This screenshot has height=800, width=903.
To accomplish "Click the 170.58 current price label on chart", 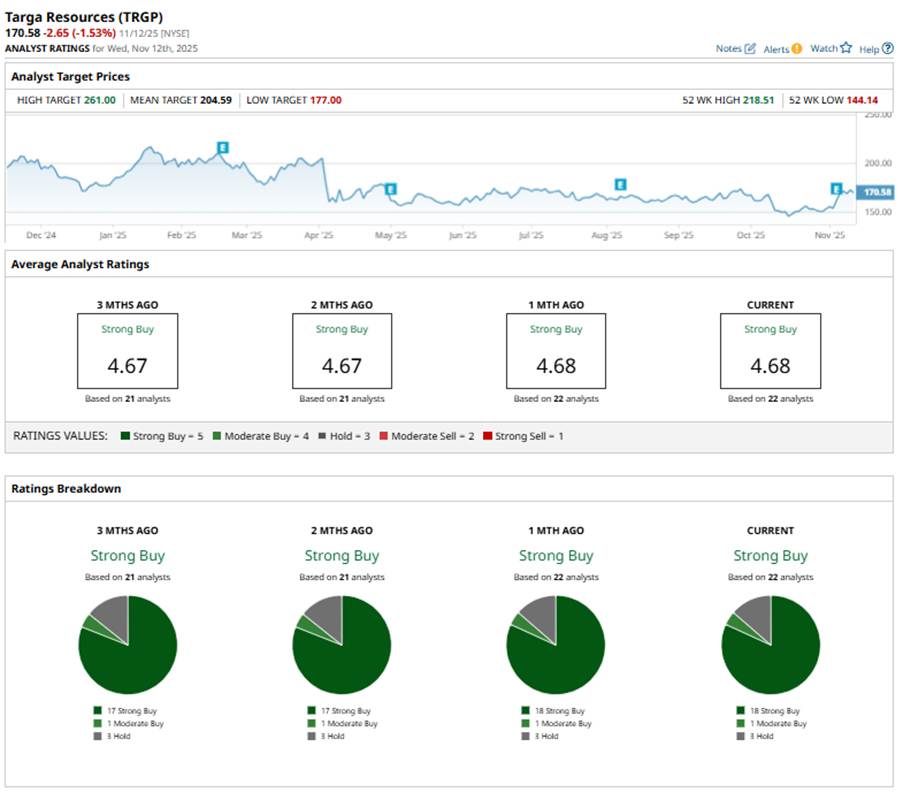I will click(x=875, y=192).
